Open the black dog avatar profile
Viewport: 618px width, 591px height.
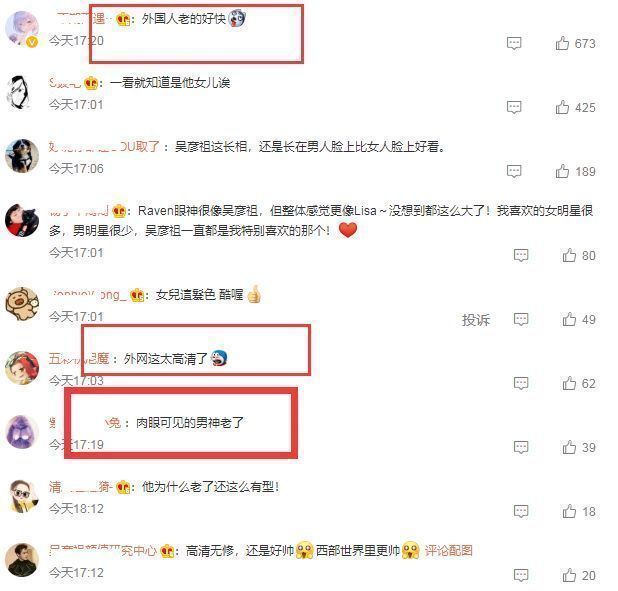point(22,156)
